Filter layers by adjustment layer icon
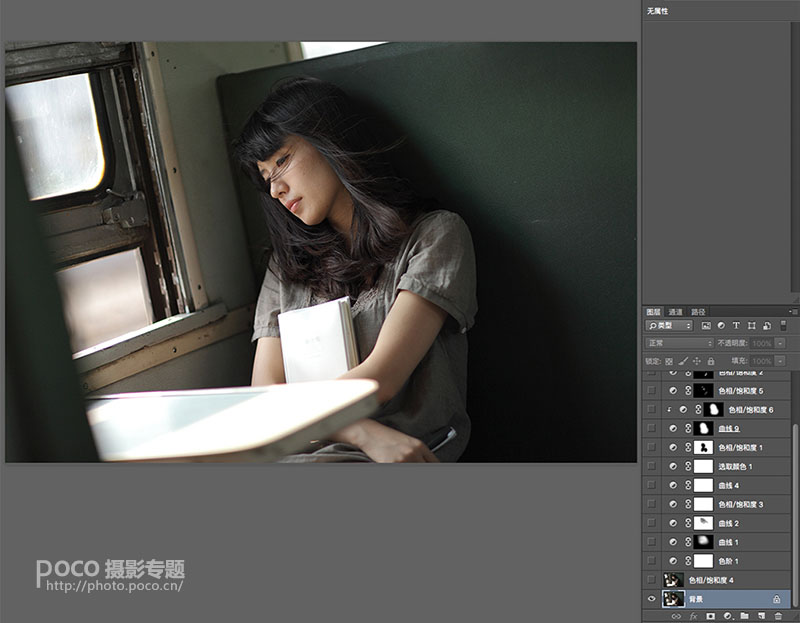 pyautogui.click(x=721, y=326)
